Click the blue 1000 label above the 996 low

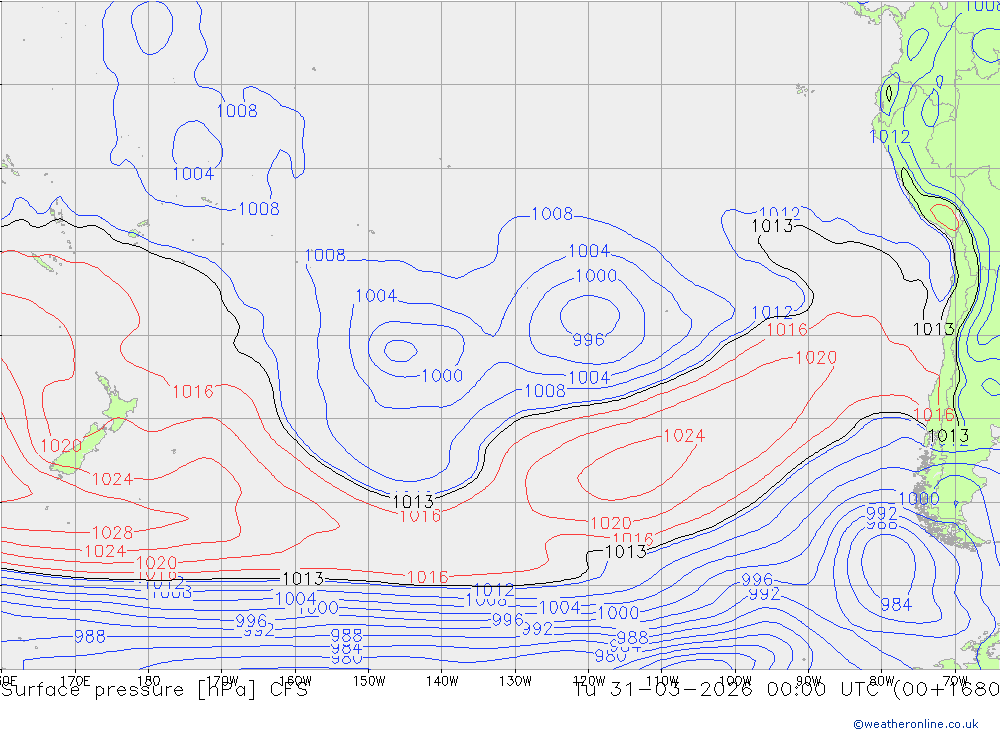(596, 276)
